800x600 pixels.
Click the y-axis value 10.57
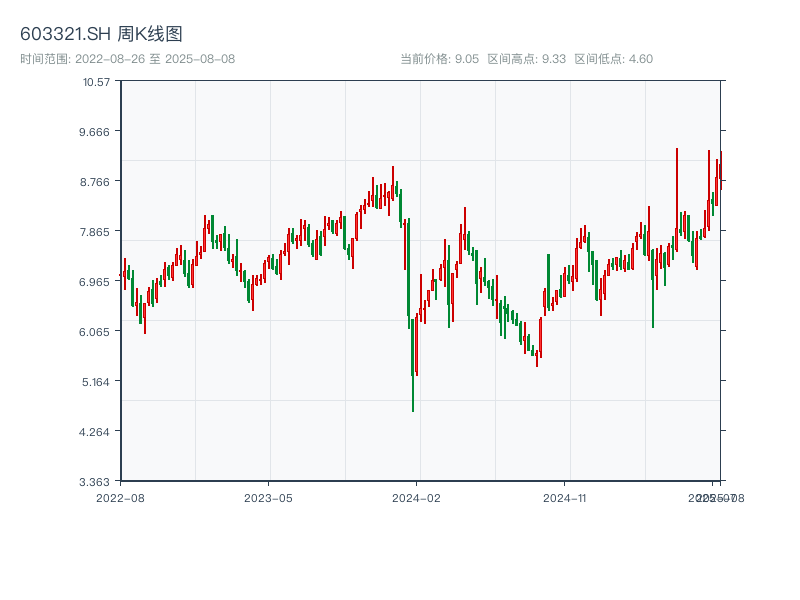pyautogui.click(x=96, y=82)
